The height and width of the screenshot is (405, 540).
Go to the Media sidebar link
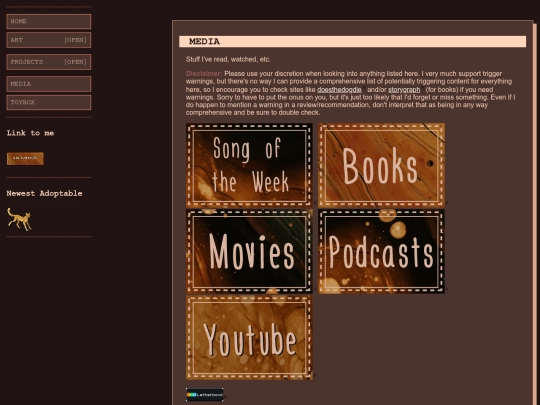click(x=49, y=84)
